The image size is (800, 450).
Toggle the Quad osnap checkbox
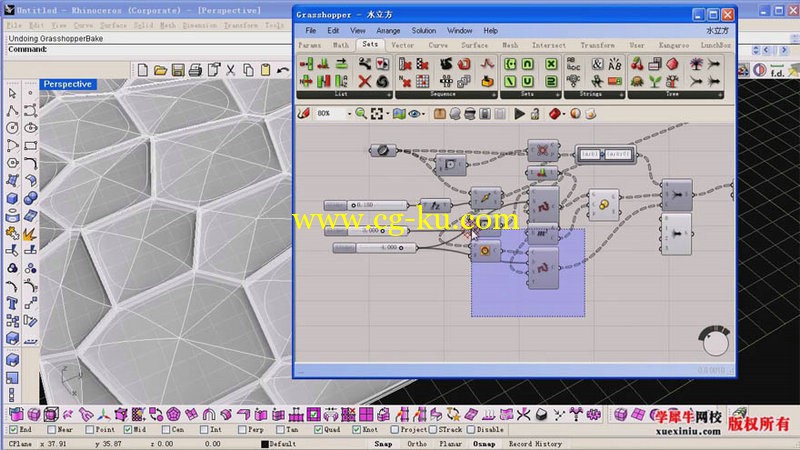click(318, 430)
